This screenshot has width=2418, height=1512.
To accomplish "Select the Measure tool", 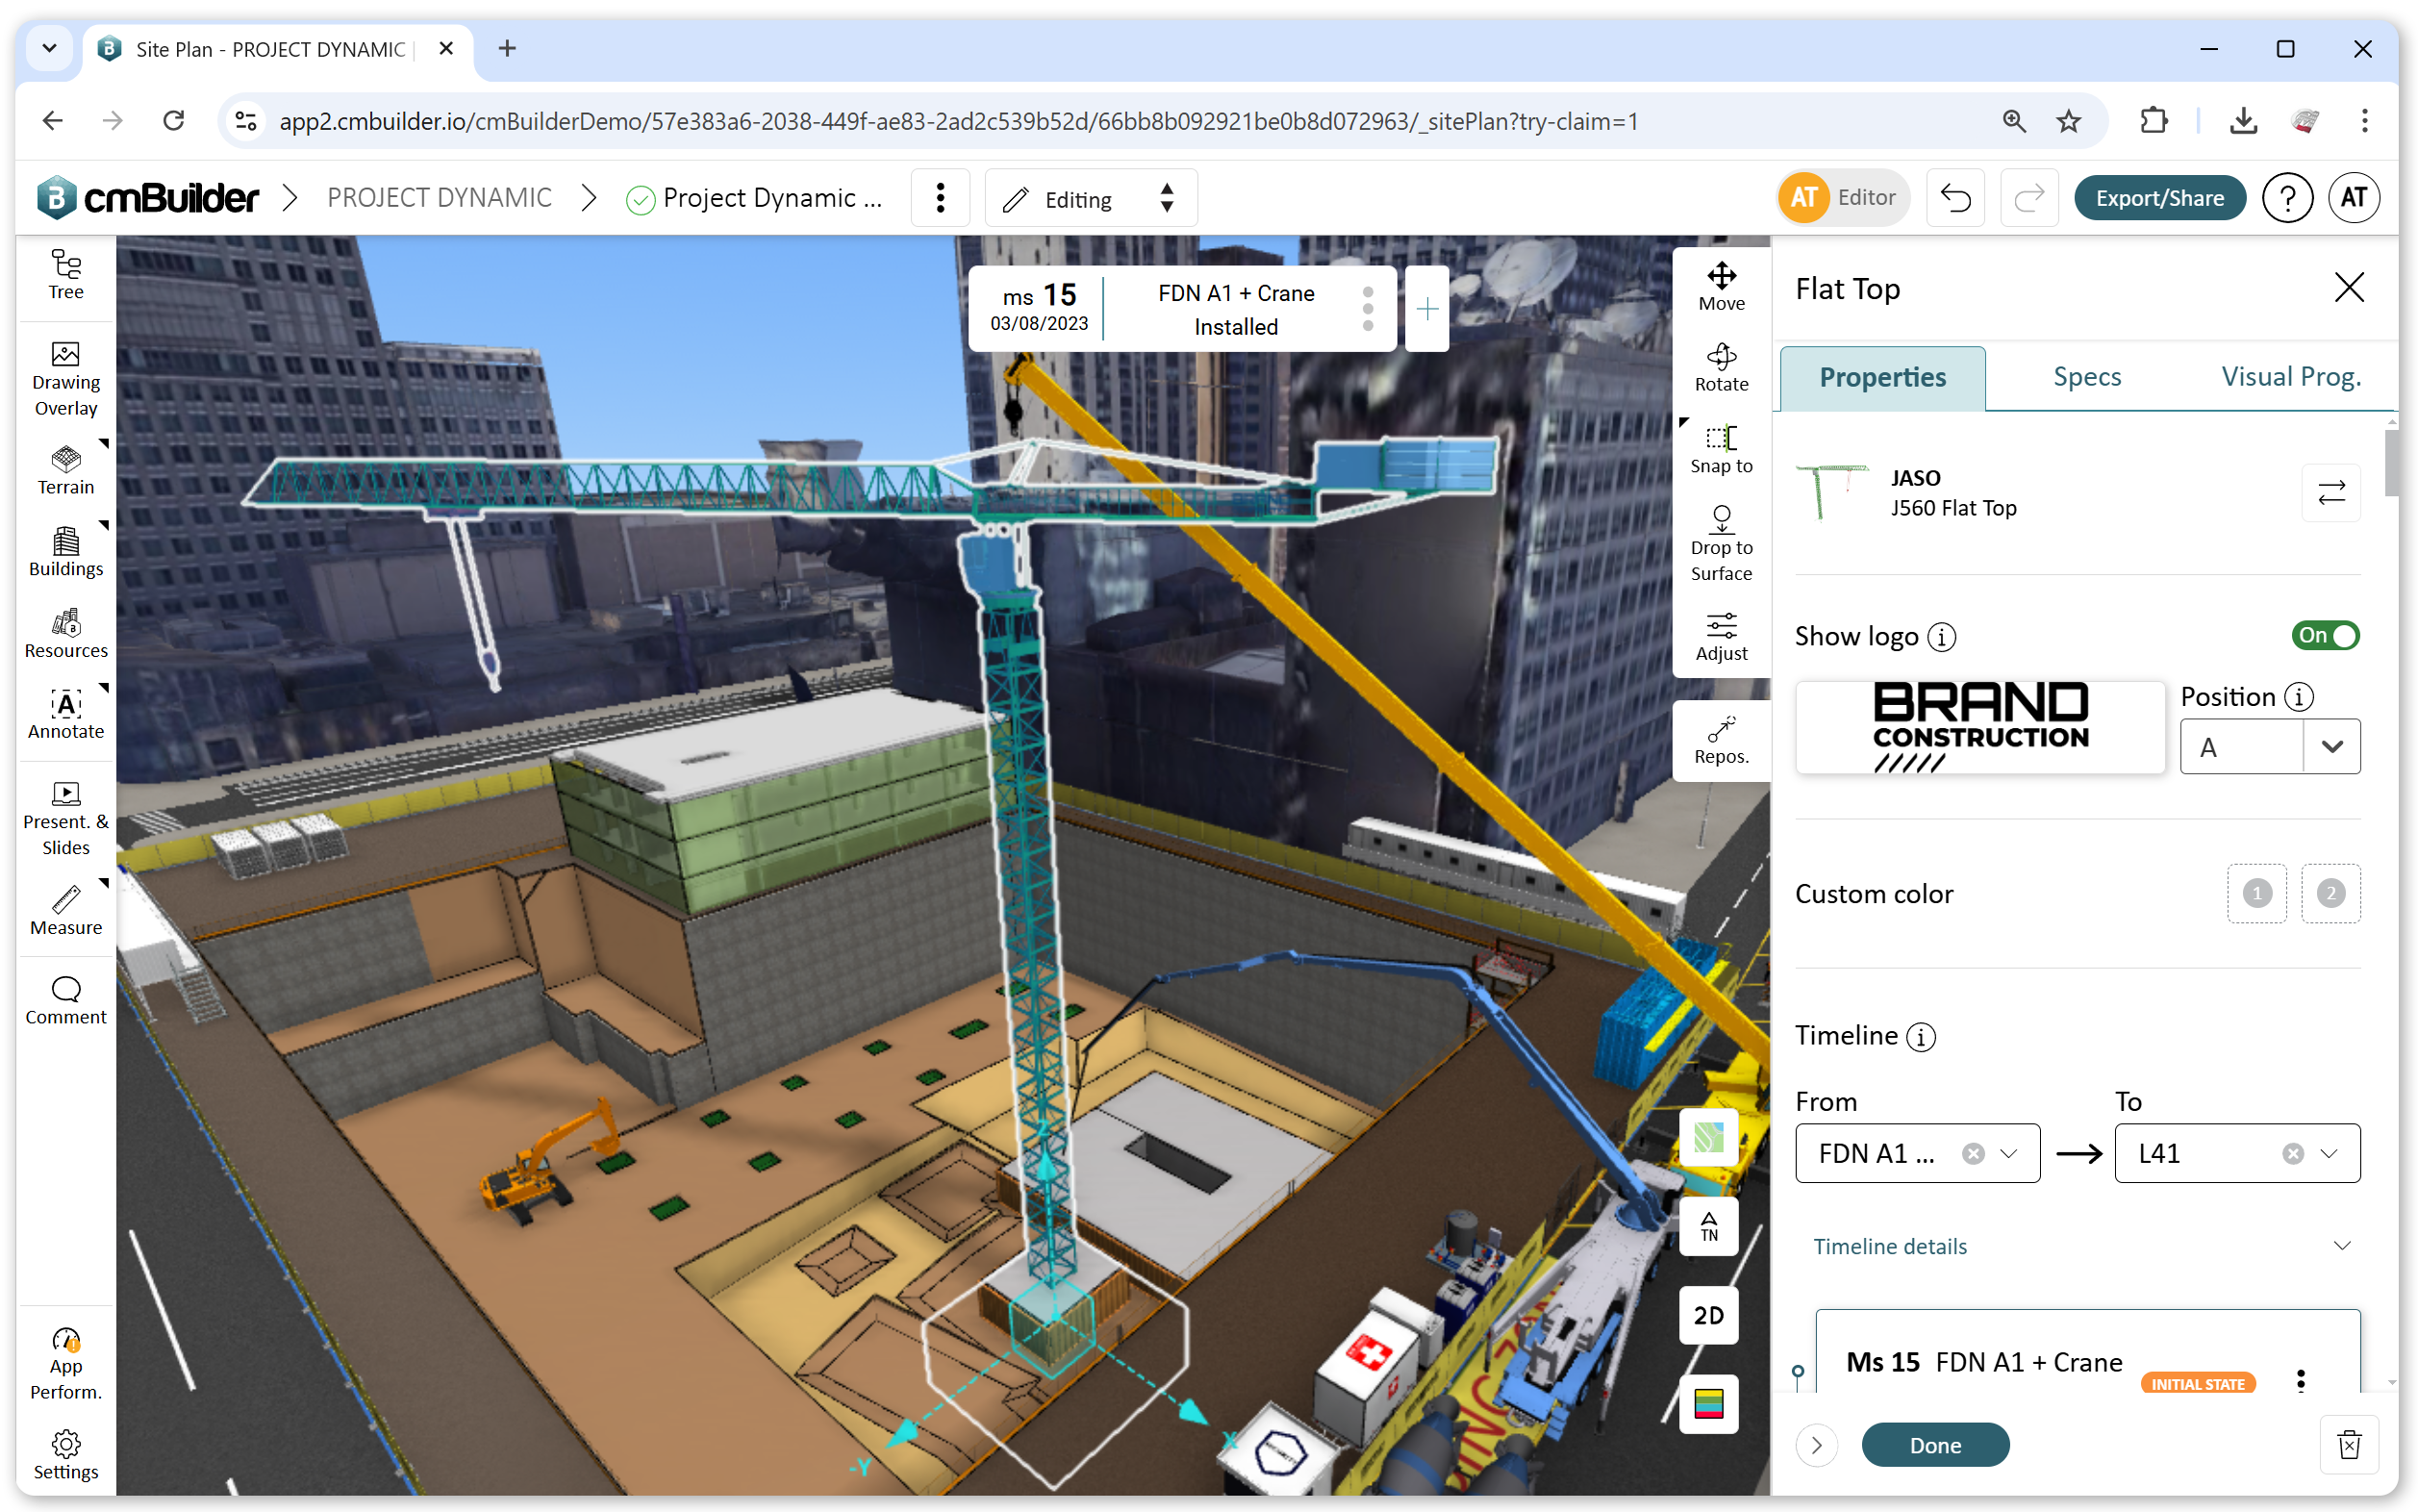I will [66, 910].
